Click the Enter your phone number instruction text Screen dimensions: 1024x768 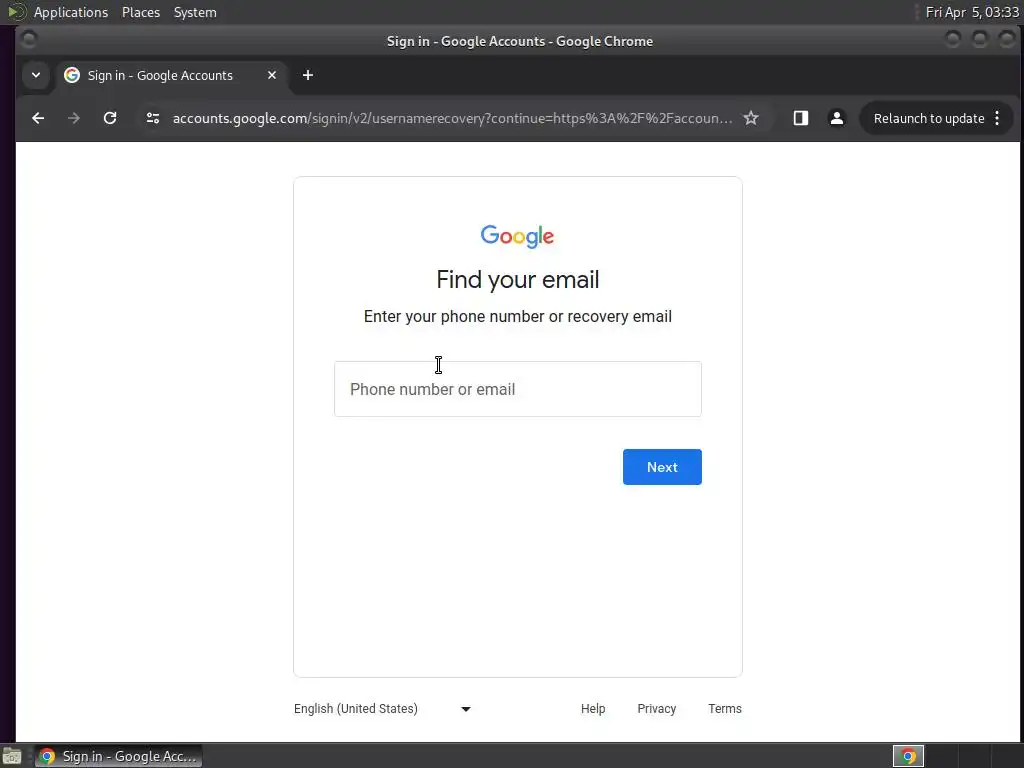coord(518,316)
